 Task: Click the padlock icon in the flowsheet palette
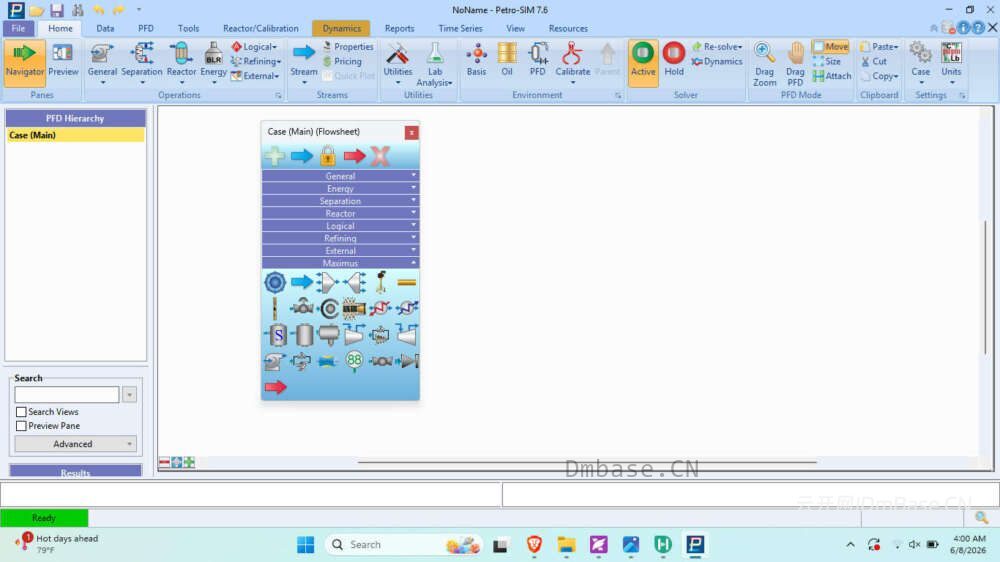328,156
